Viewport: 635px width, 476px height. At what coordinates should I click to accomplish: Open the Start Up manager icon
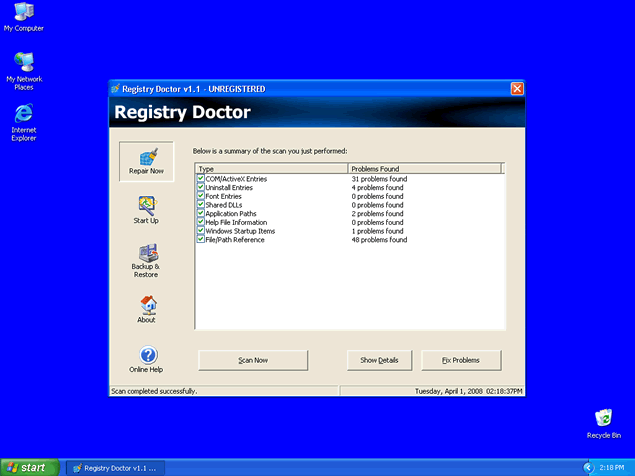(x=146, y=210)
